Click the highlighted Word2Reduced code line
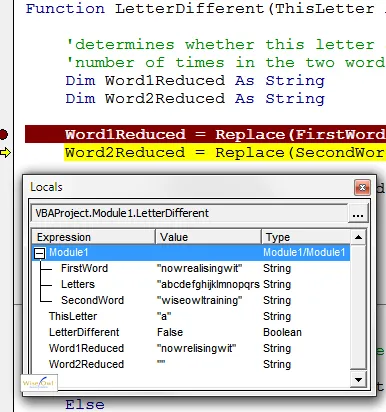The image size is (386, 412). coord(225,153)
